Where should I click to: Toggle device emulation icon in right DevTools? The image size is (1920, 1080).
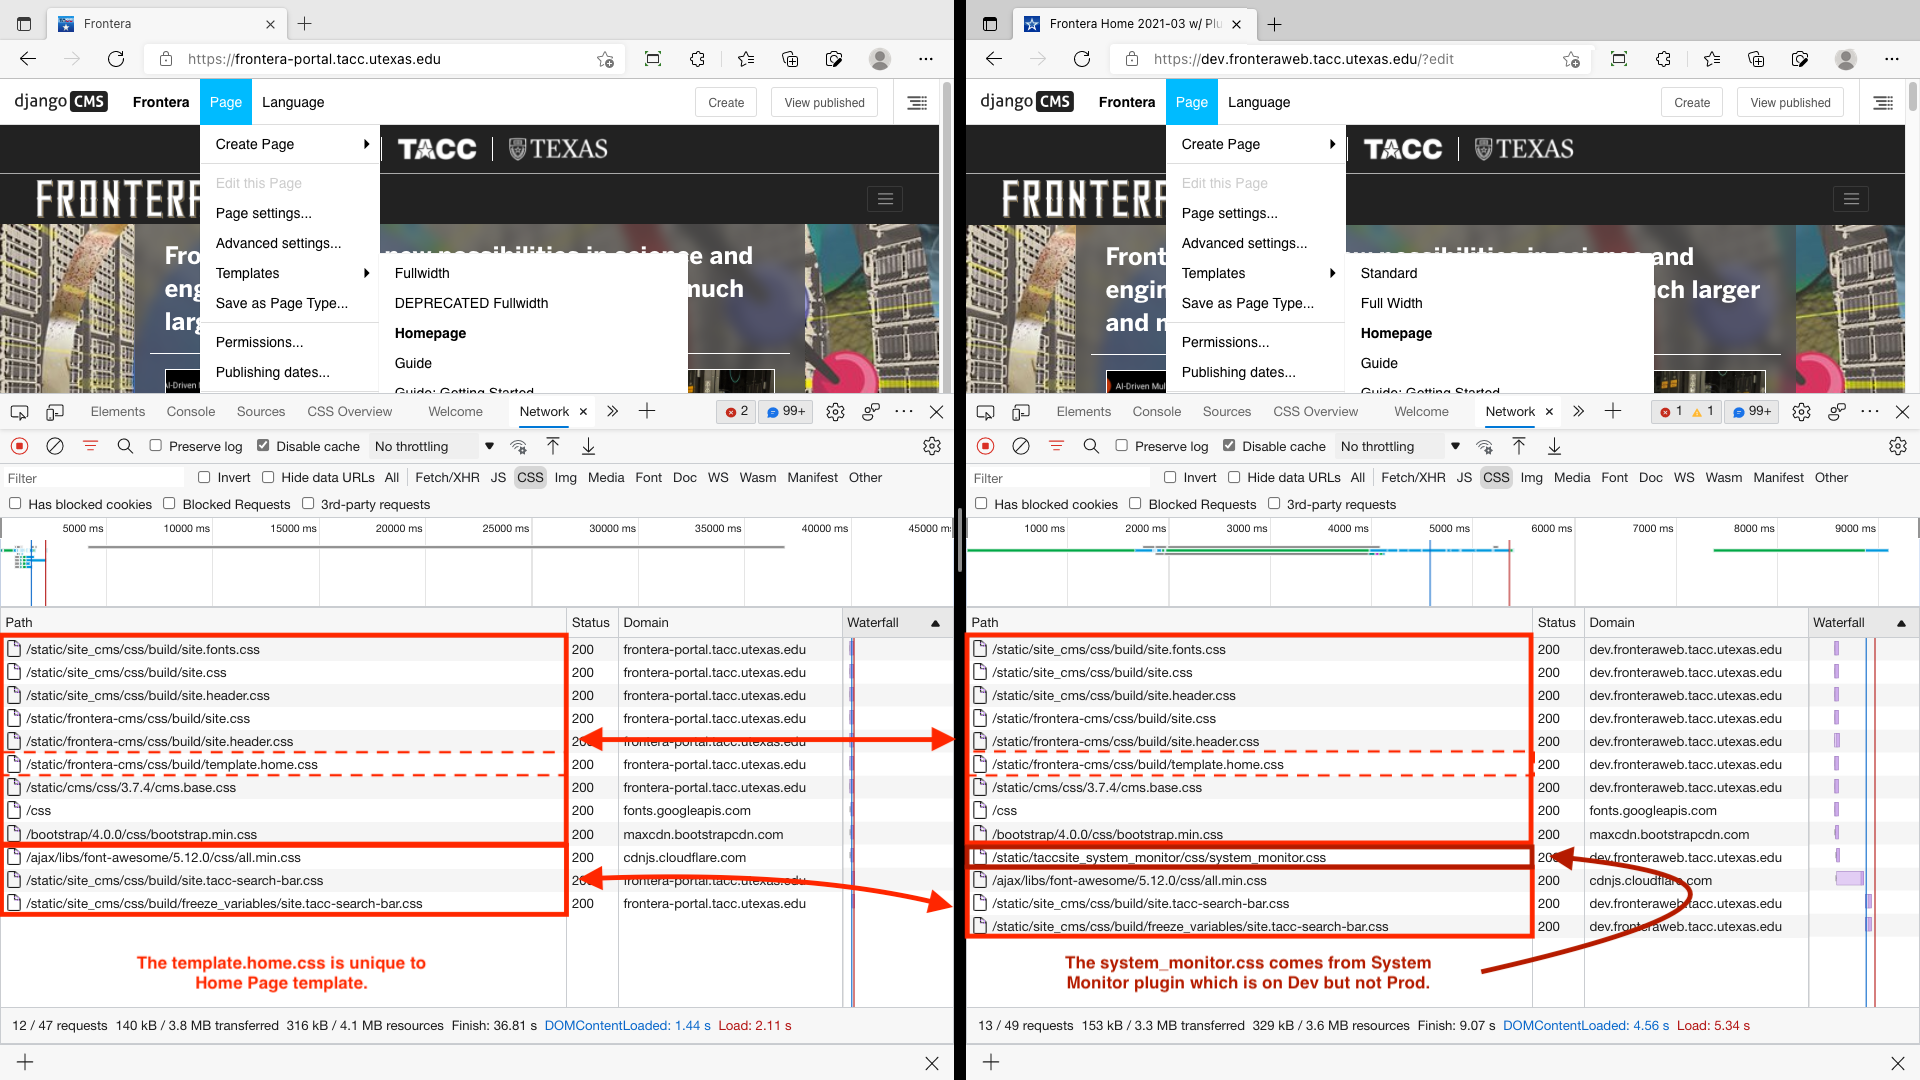point(1021,412)
